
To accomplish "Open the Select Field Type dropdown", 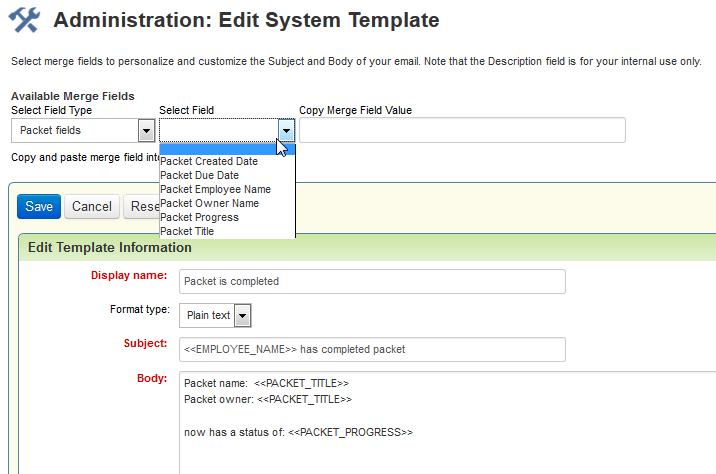I will [145, 130].
